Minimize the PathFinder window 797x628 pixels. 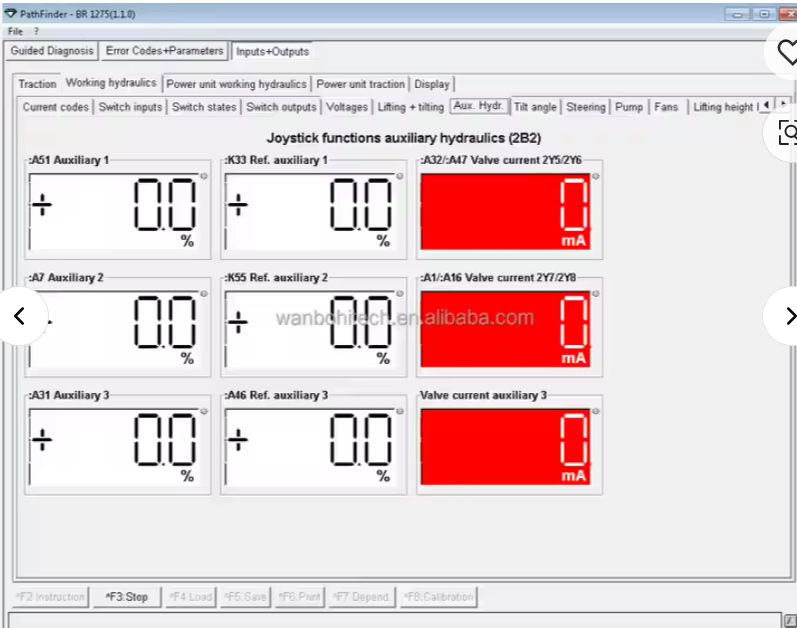click(737, 14)
